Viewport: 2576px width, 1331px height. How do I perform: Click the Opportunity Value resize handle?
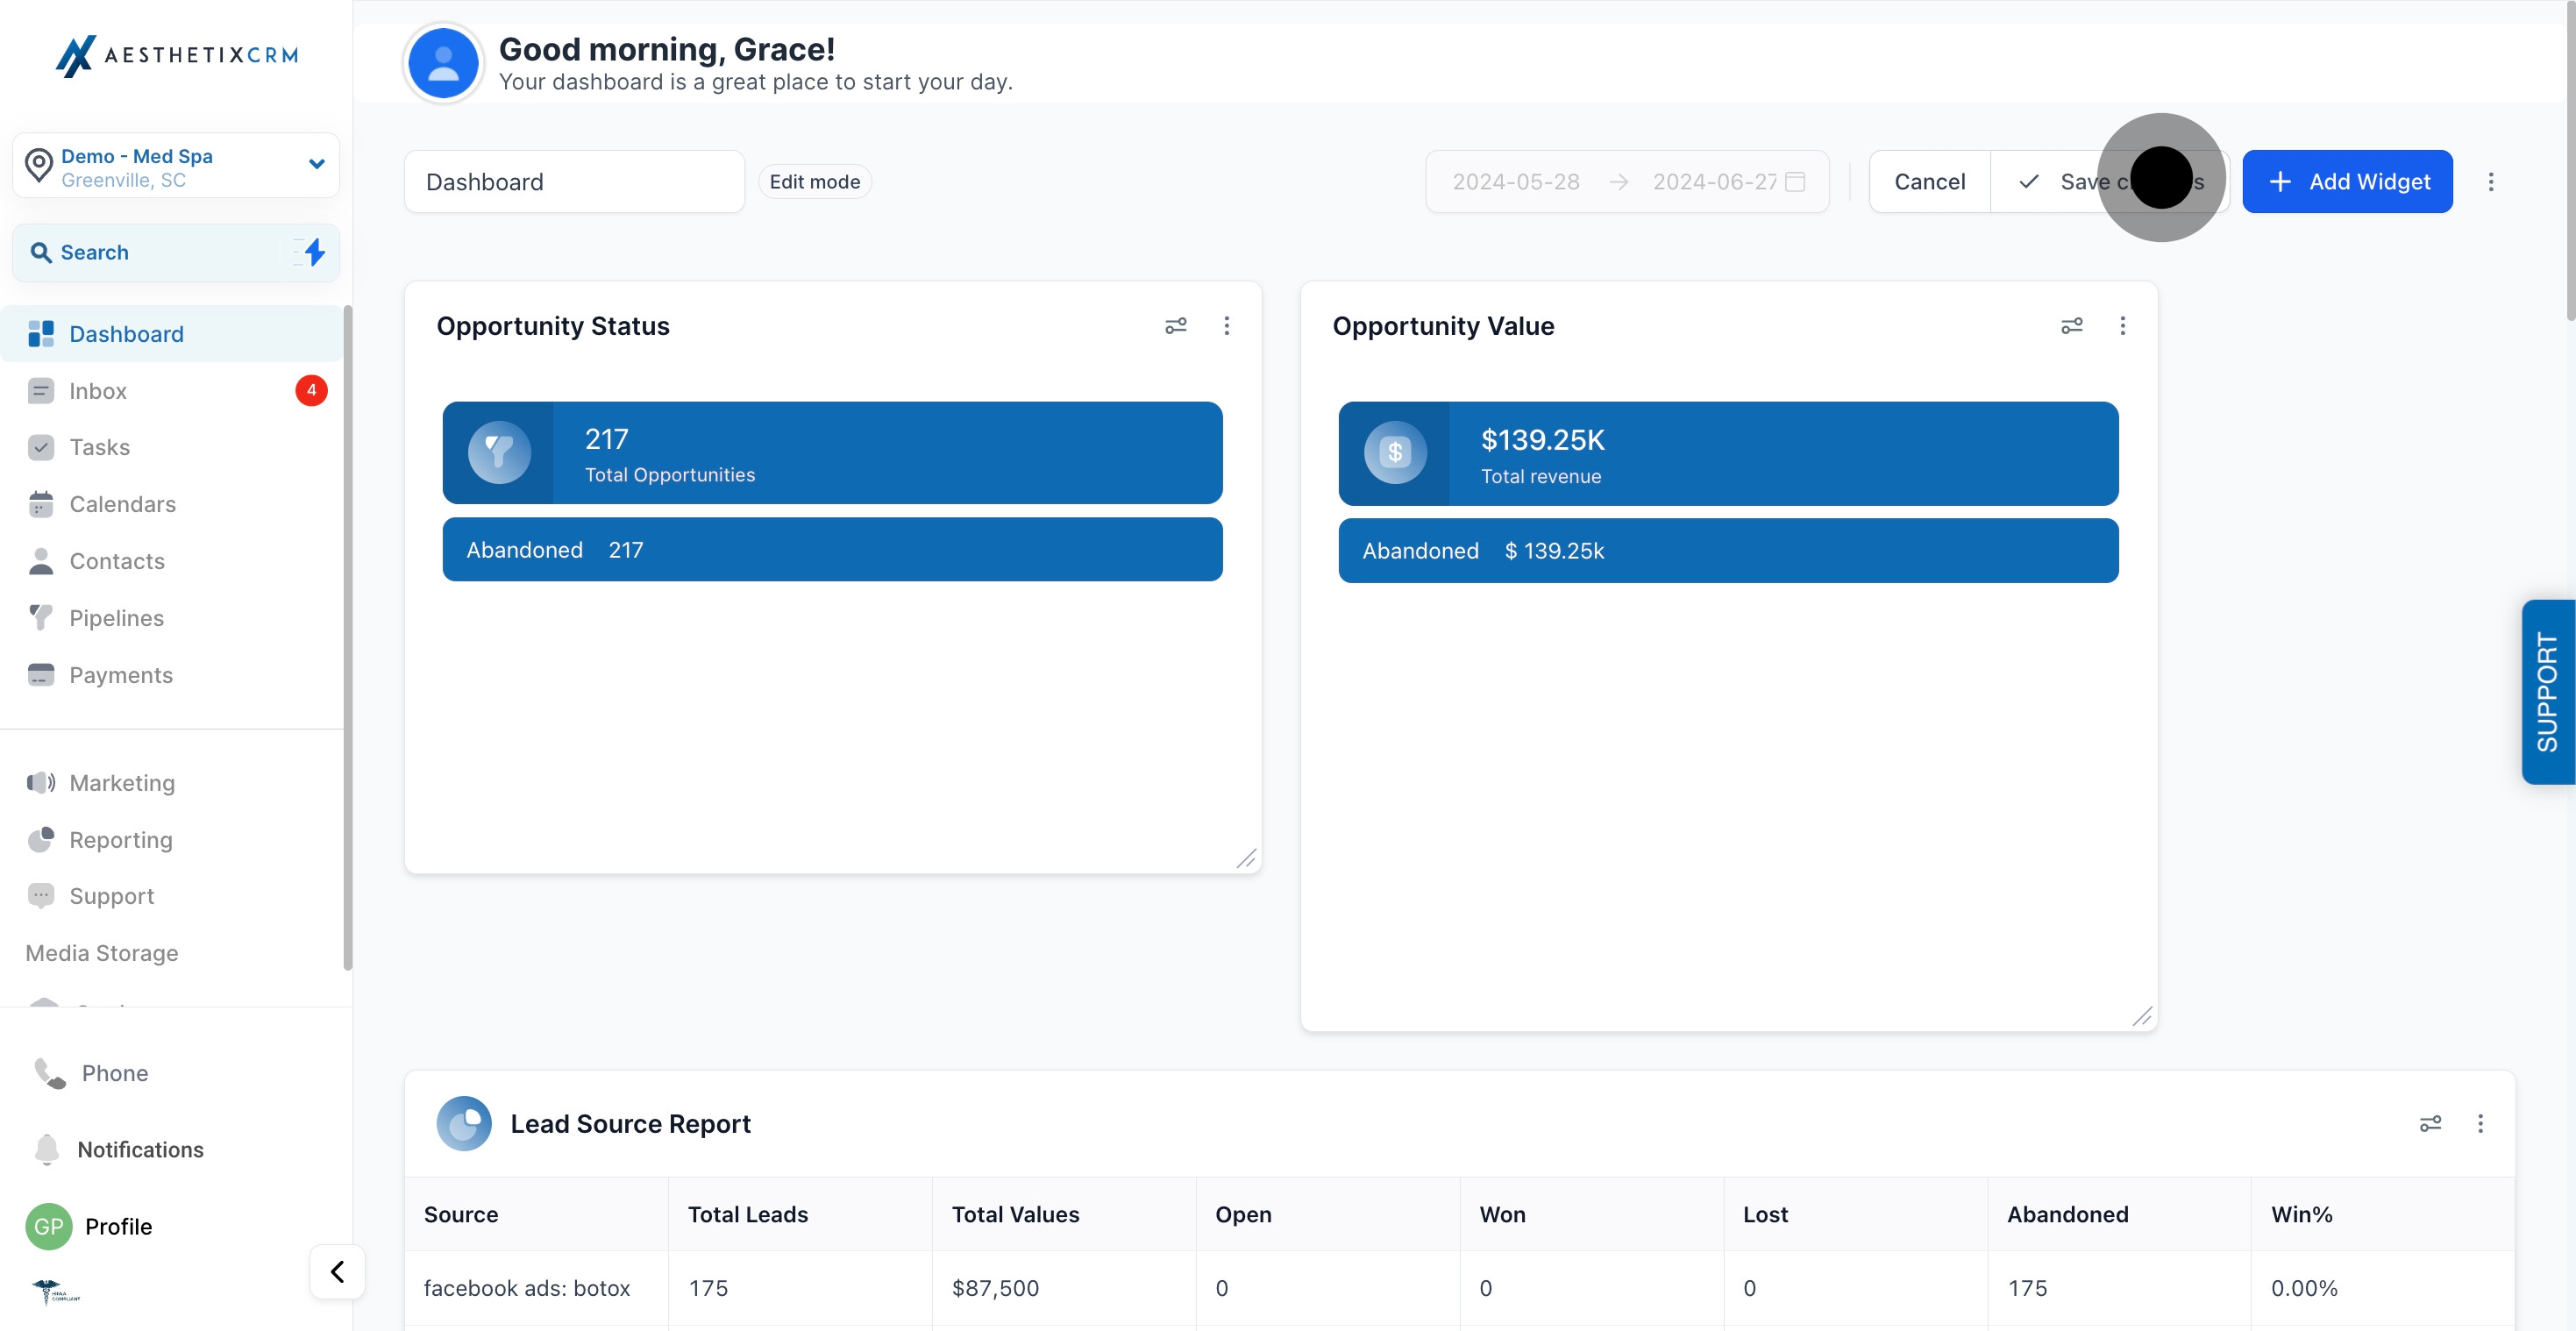[x=2143, y=1017]
